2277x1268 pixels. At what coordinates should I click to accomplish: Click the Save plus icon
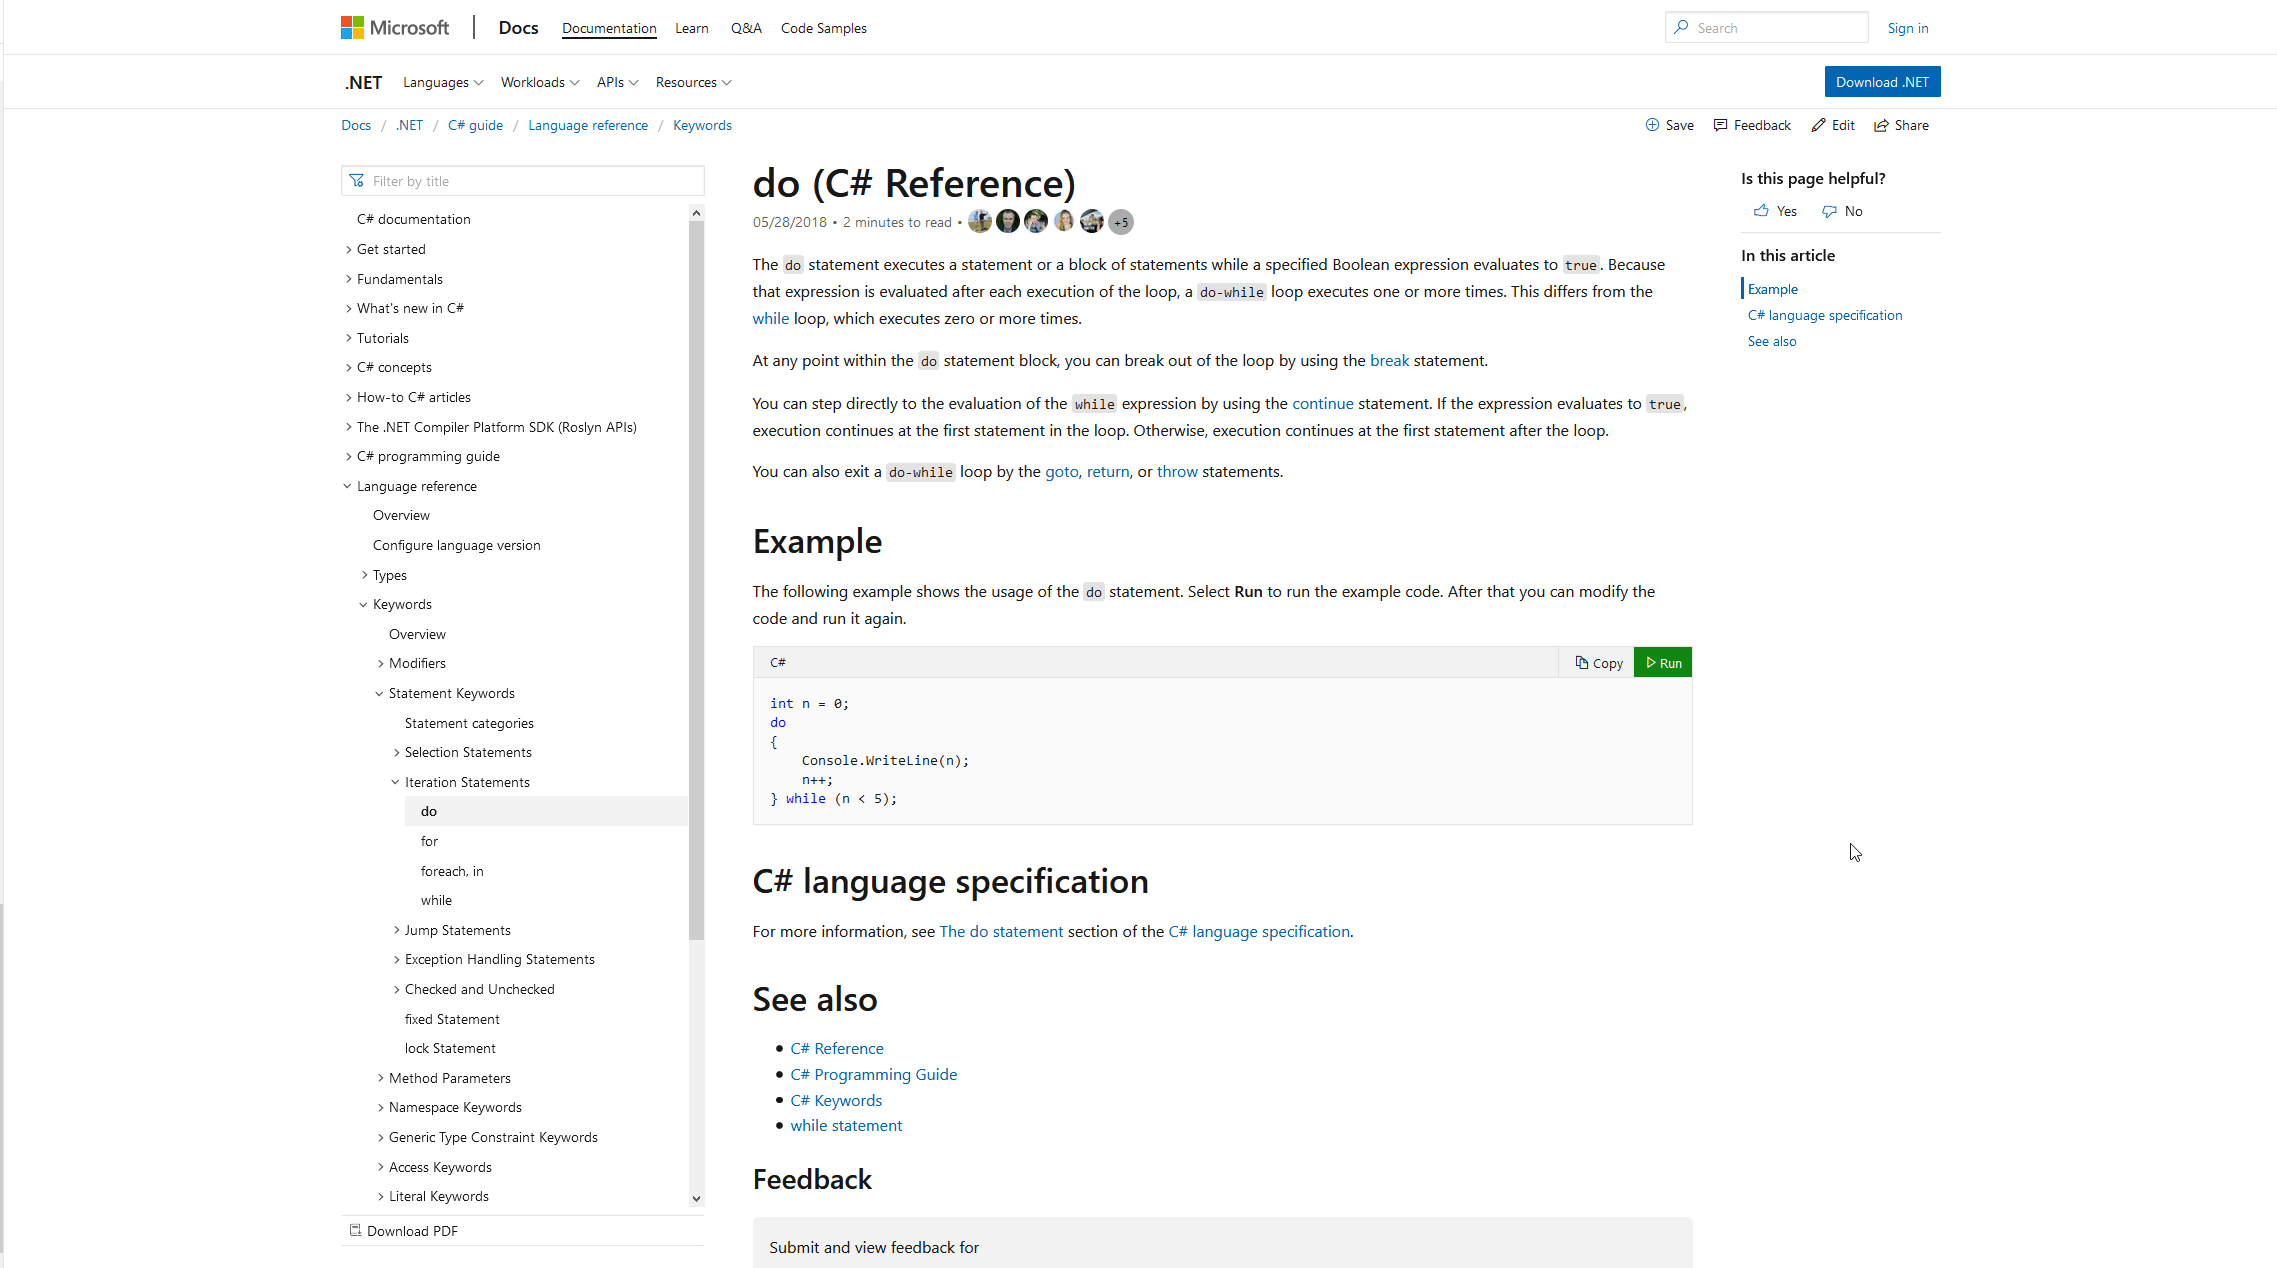pos(1652,125)
